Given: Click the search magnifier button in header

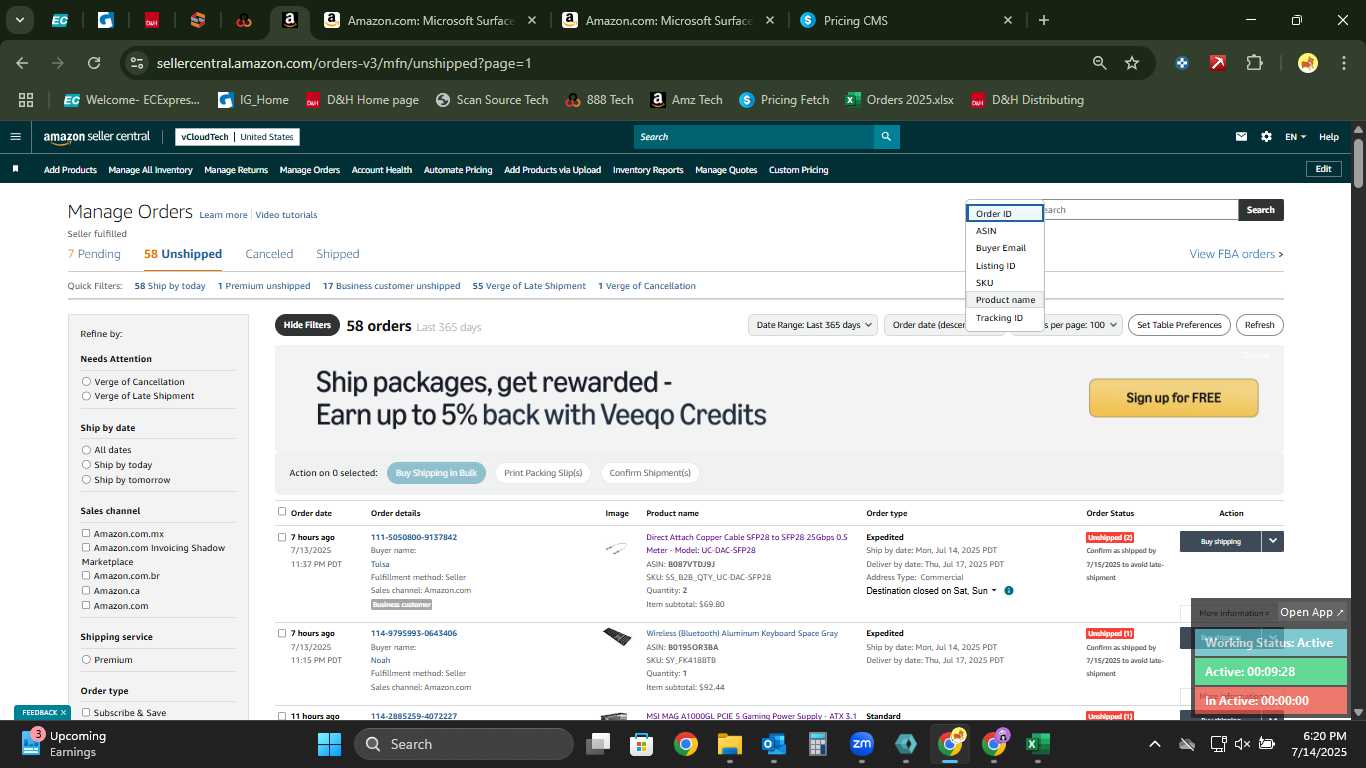Looking at the screenshot, I should coord(886,137).
